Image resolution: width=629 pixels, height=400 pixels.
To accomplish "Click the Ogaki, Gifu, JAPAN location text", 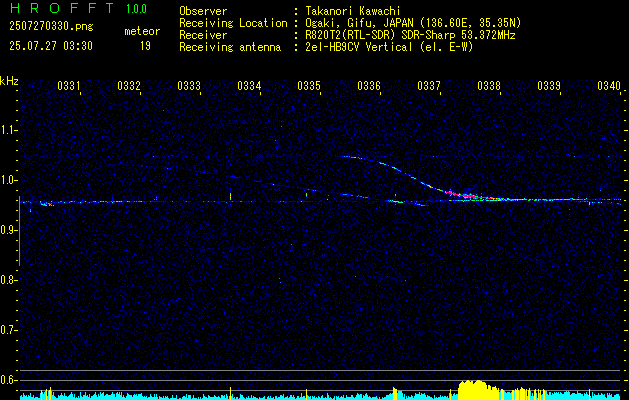I will pyautogui.click(x=413, y=23).
